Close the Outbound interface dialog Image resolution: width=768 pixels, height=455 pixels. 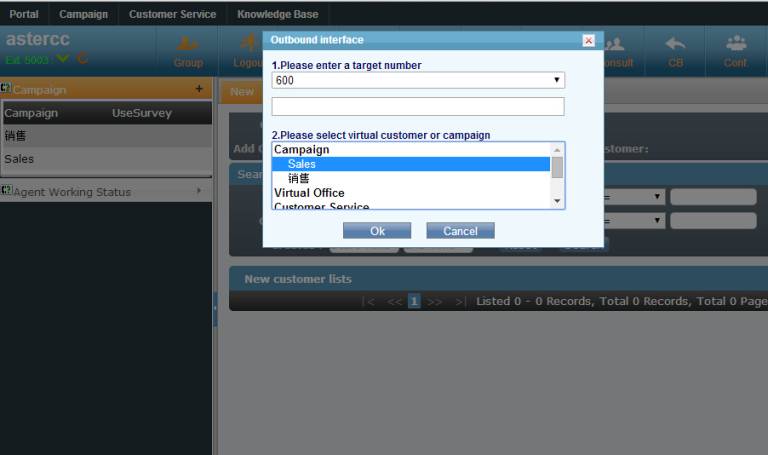pyautogui.click(x=588, y=40)
